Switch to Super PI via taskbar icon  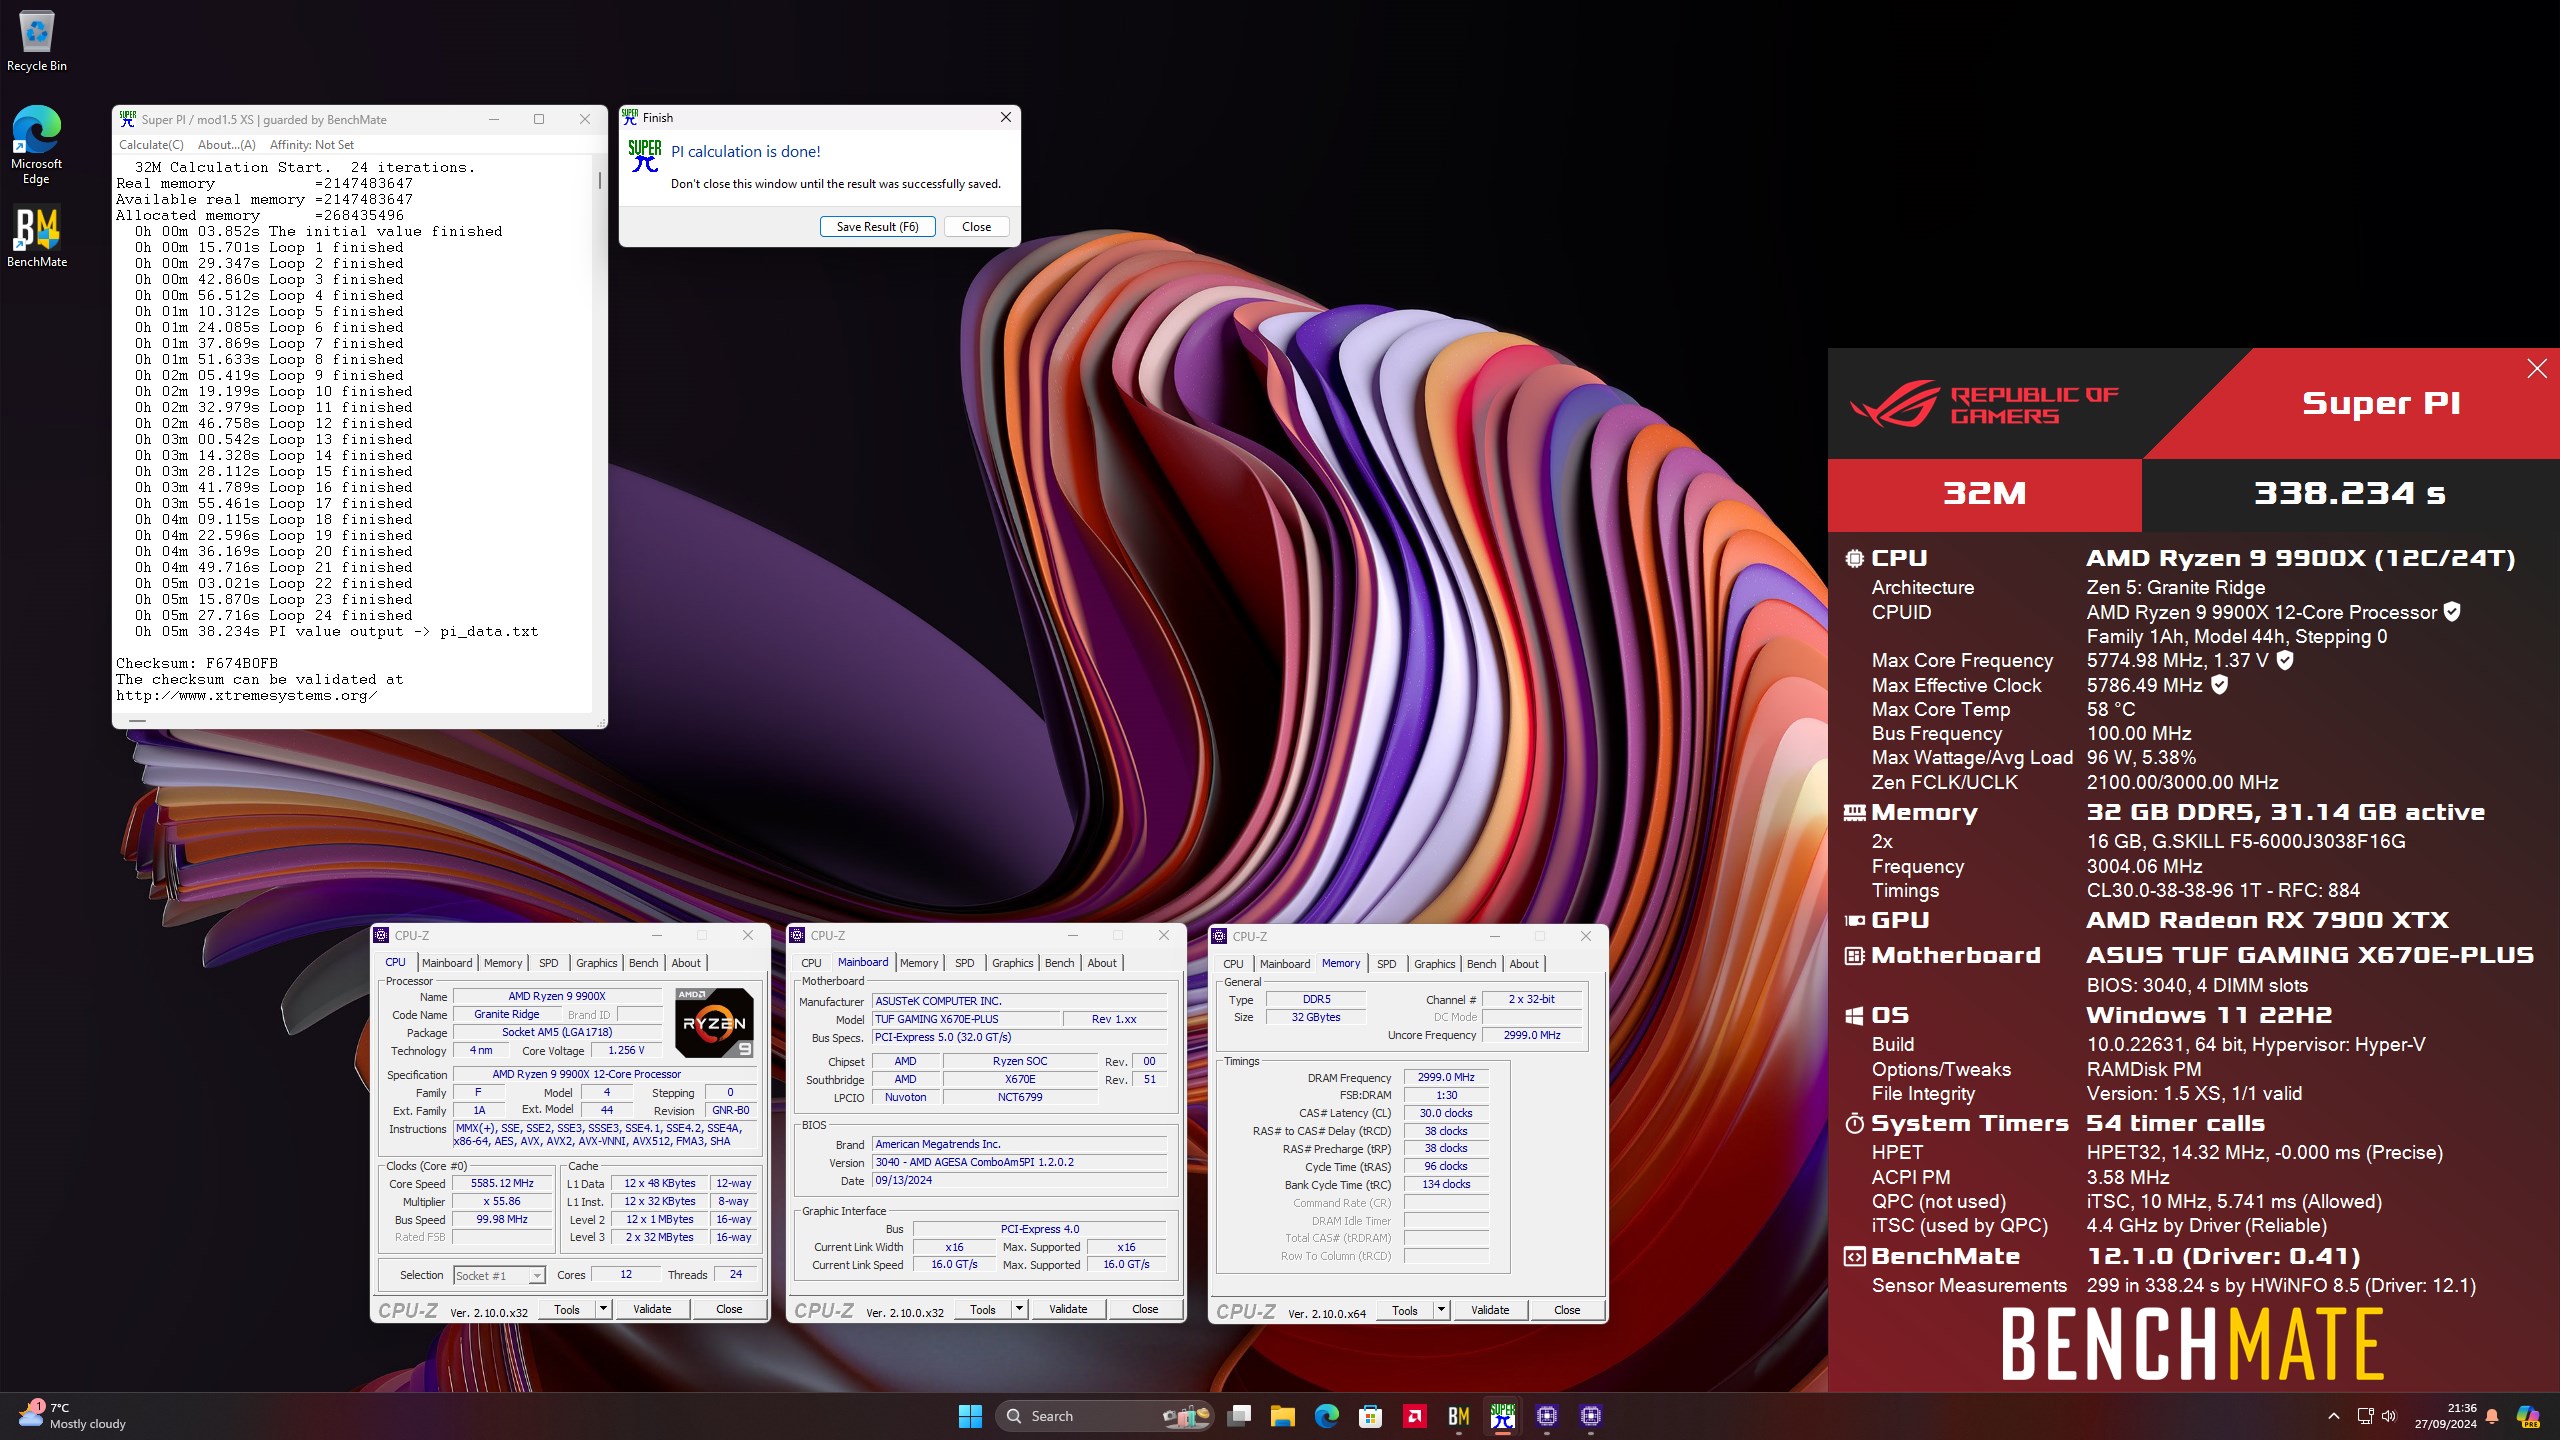(x=1503, y=1416)
